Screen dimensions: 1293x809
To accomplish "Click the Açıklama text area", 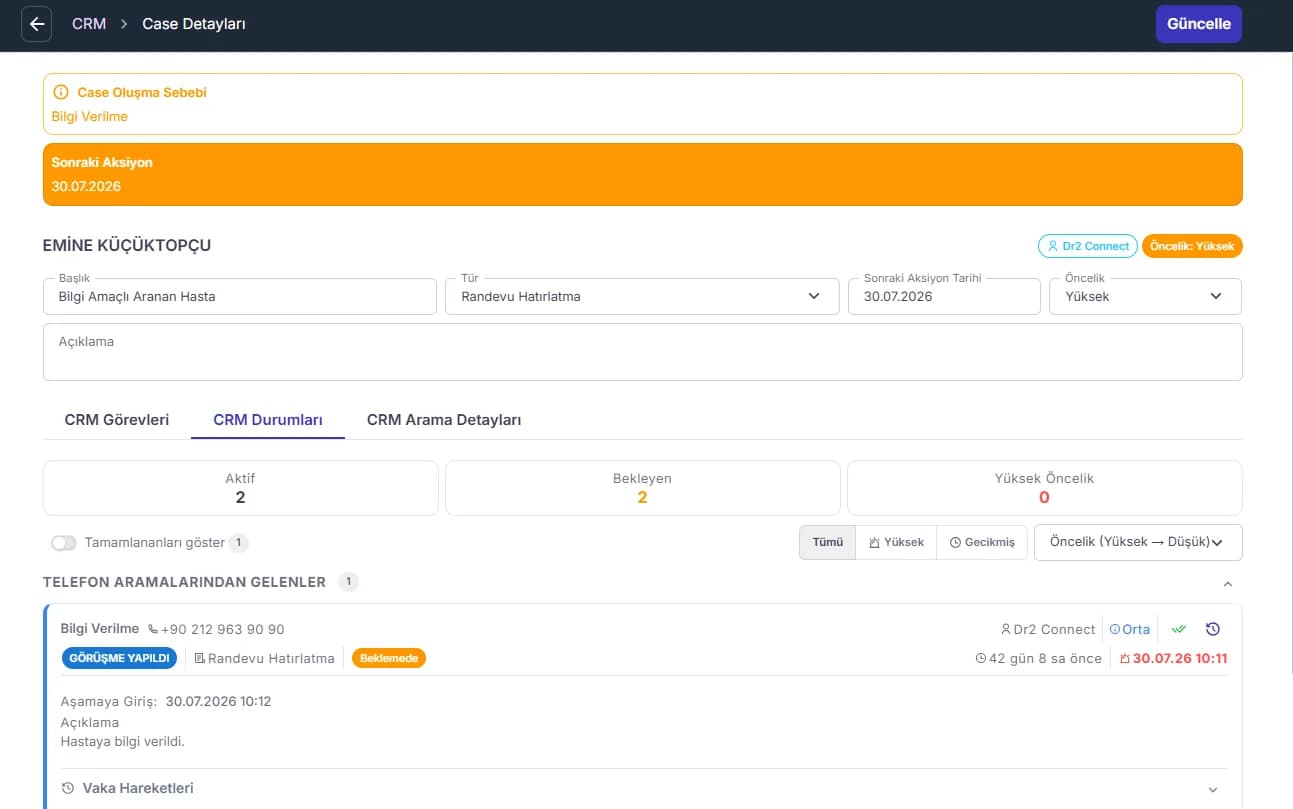I will tap(643, 352).
